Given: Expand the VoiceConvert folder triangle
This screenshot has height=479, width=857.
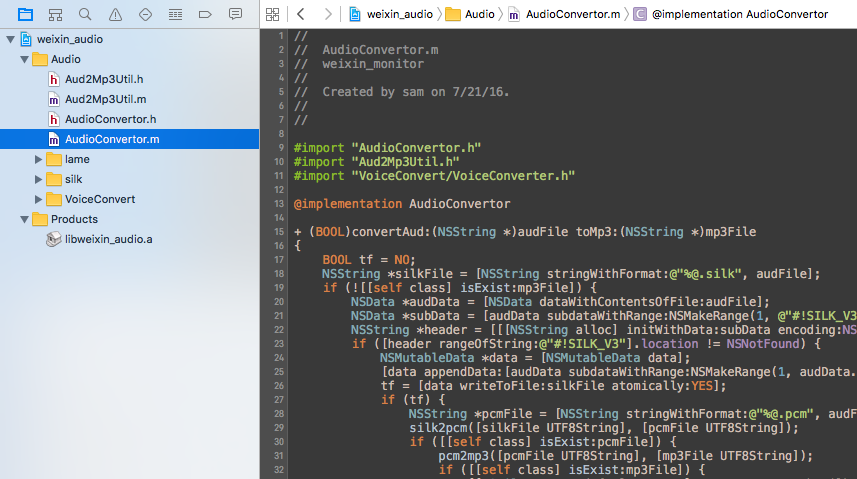Looking at the screenshot, I should [38, 199].
